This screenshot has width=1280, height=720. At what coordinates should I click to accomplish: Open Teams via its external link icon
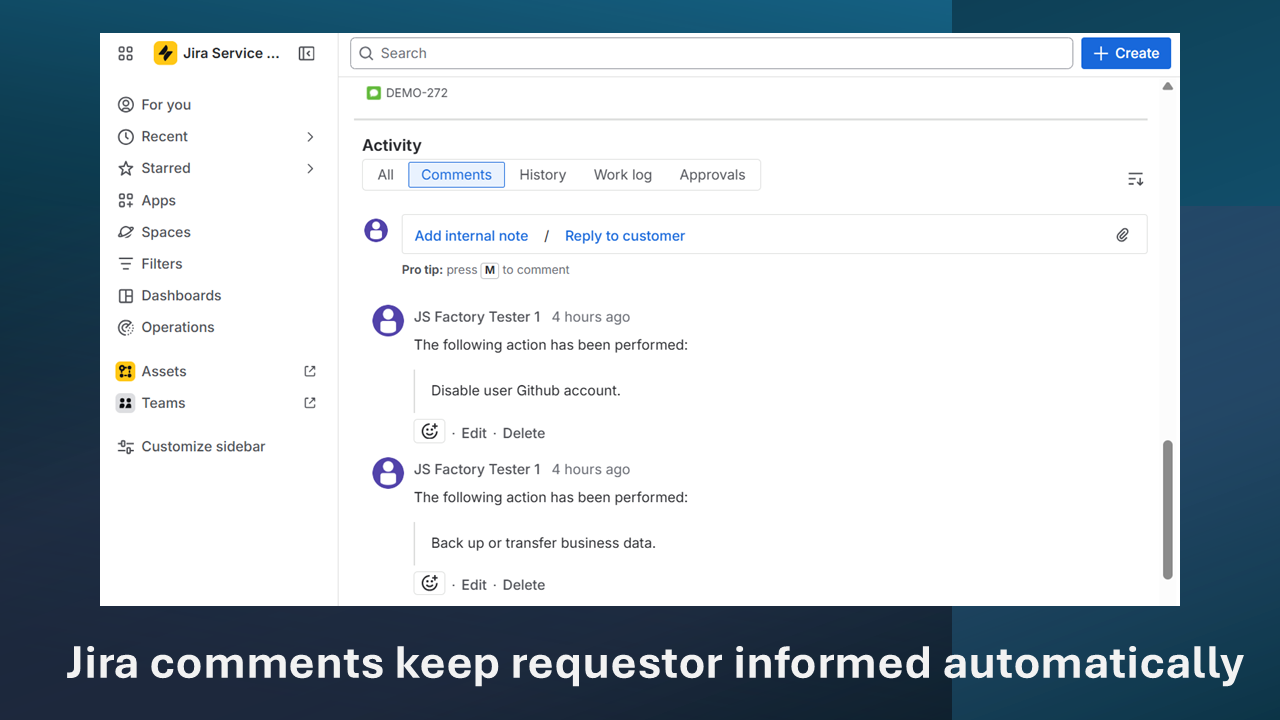click(x=310, y=402)
